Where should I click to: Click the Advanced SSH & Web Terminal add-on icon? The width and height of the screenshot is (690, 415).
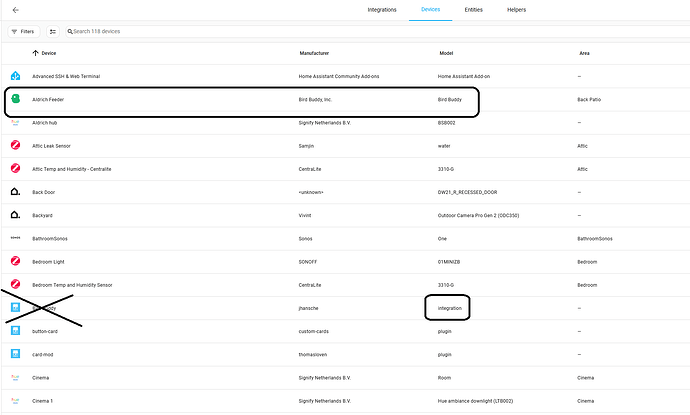point(15,76)
